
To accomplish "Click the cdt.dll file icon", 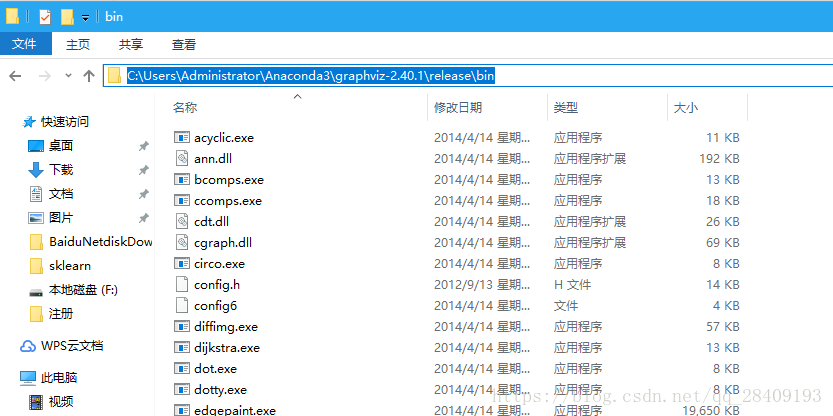I will tap(182, 222).
